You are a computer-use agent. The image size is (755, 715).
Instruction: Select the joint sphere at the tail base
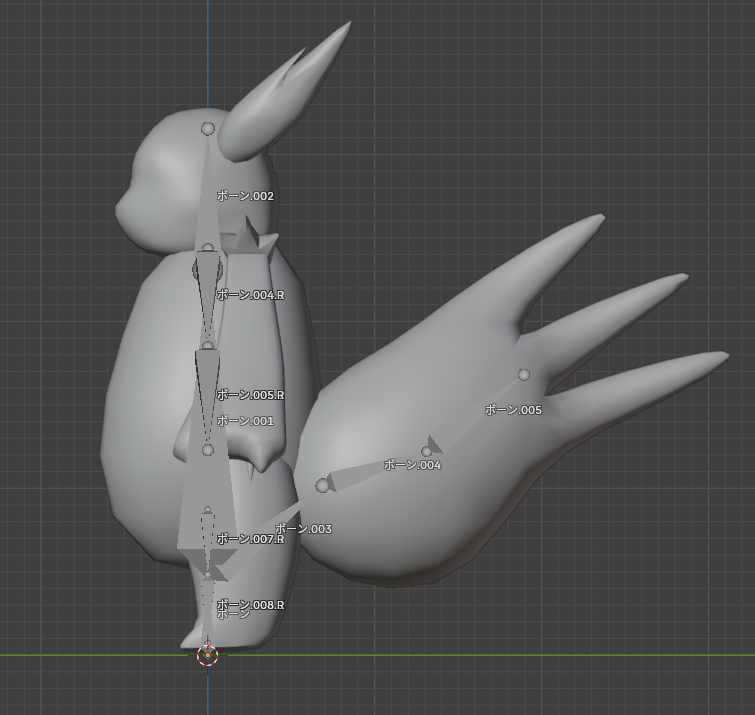click(322, 486)
